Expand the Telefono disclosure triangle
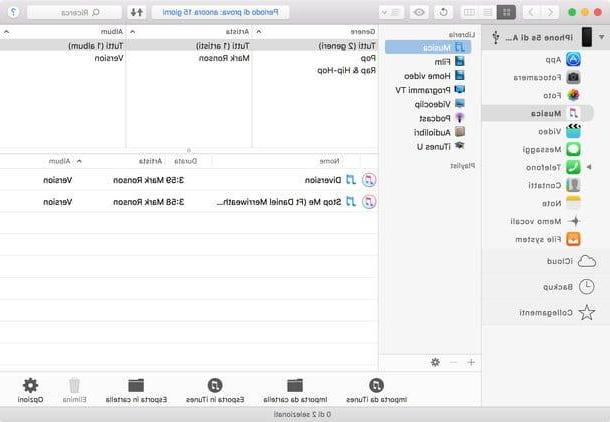The width and height of the screenshot is (610, 422). coord(589,167)
